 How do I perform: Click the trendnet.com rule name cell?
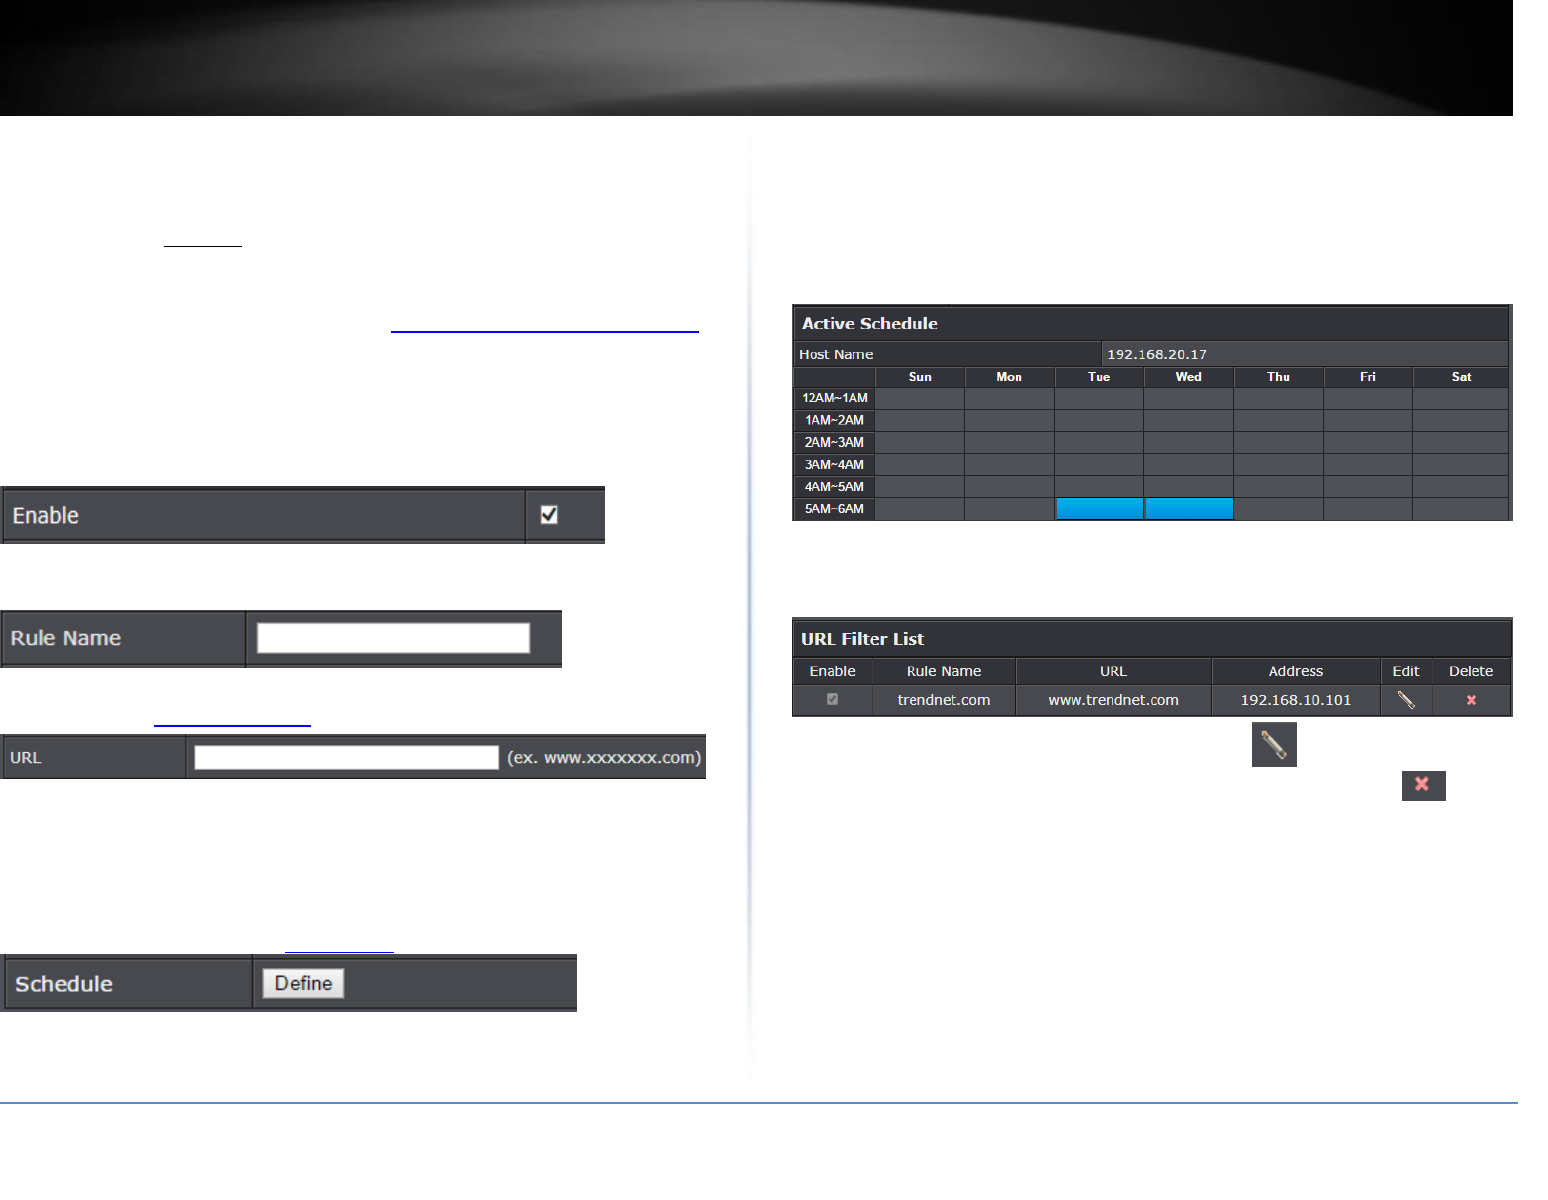944,700
